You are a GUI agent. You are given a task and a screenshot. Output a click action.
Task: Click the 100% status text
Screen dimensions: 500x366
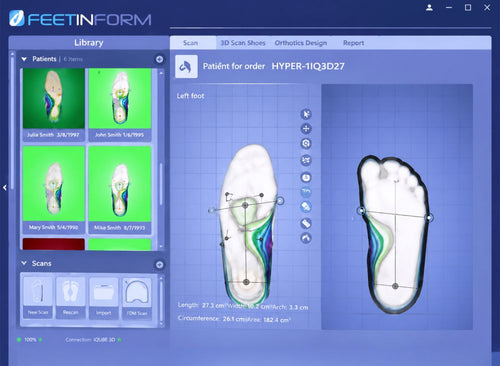click(x=30, y=340)
